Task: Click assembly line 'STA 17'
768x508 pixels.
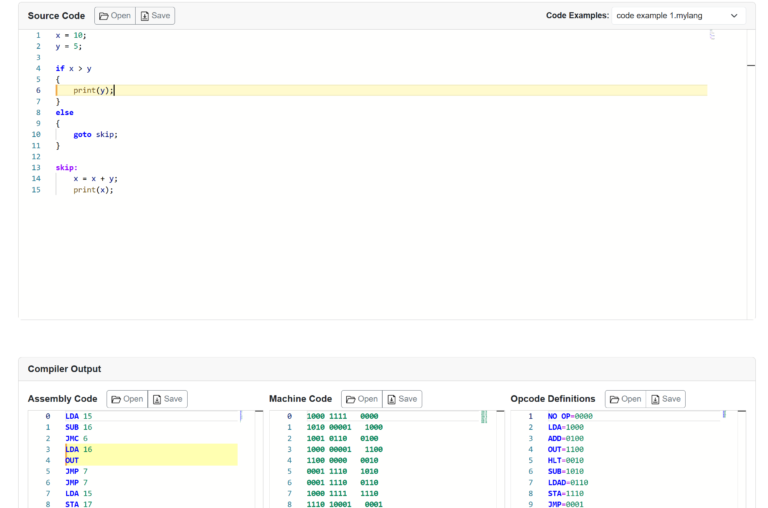Action: [x=78, y=504]
